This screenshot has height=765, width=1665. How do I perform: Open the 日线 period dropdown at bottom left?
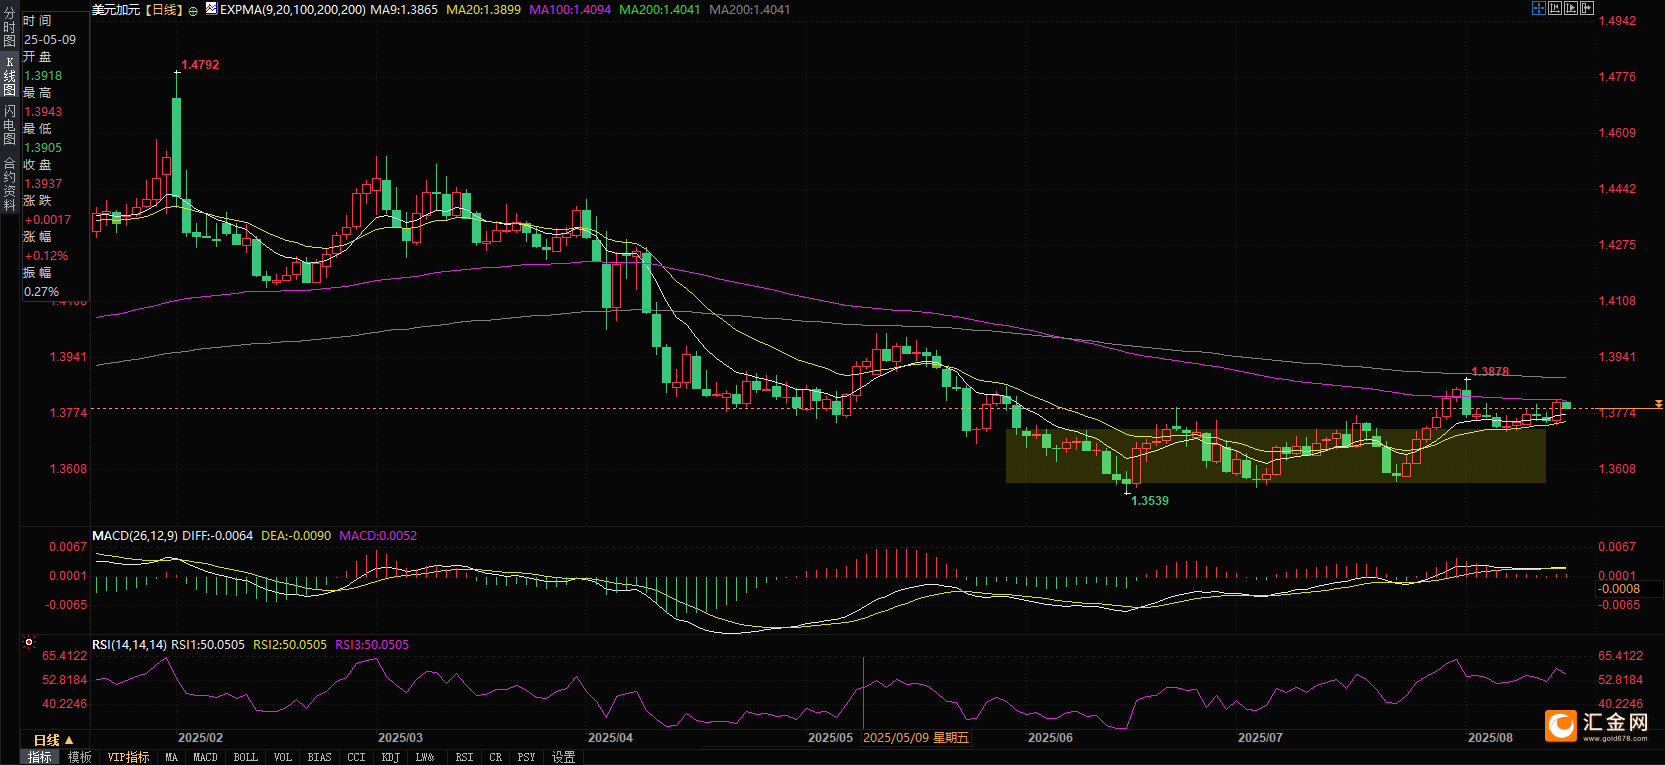pos(54,740)
